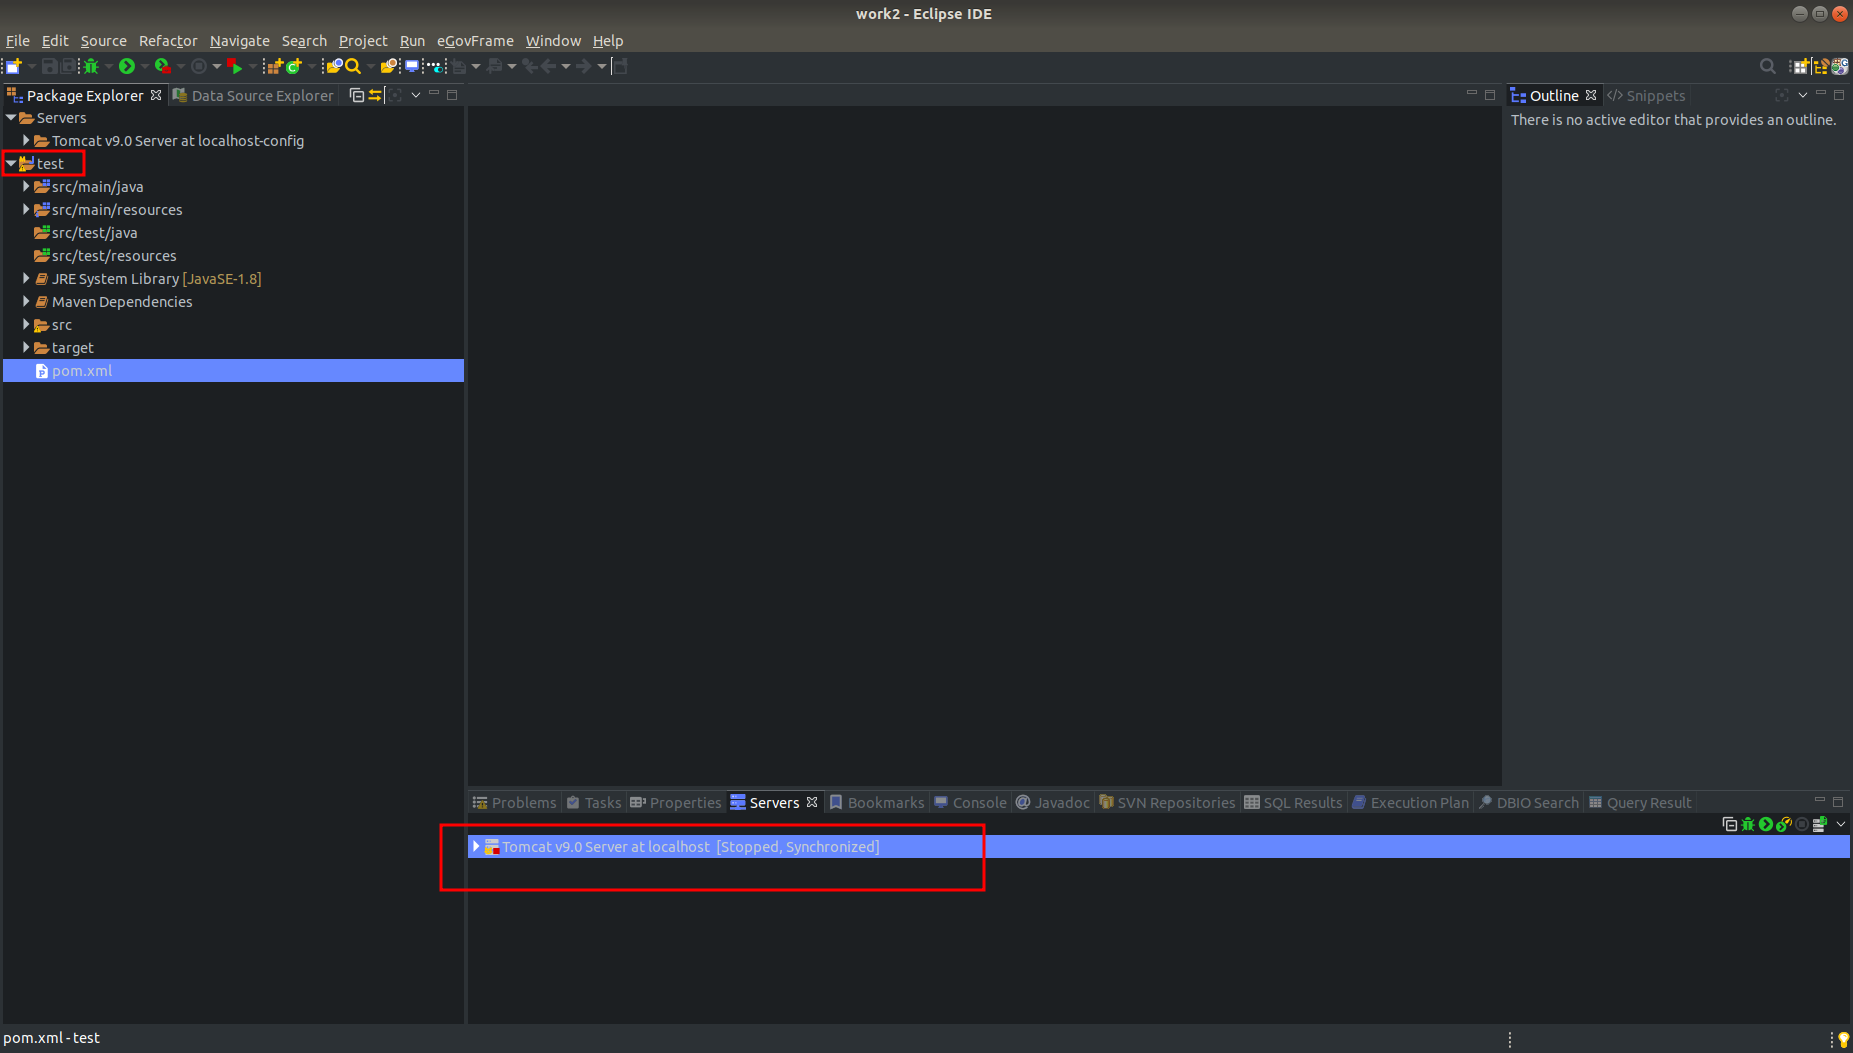Image resolution: width=1853 pixels, height=1053 pixels.
Task: Collapse the test project node
Action: 11,163
